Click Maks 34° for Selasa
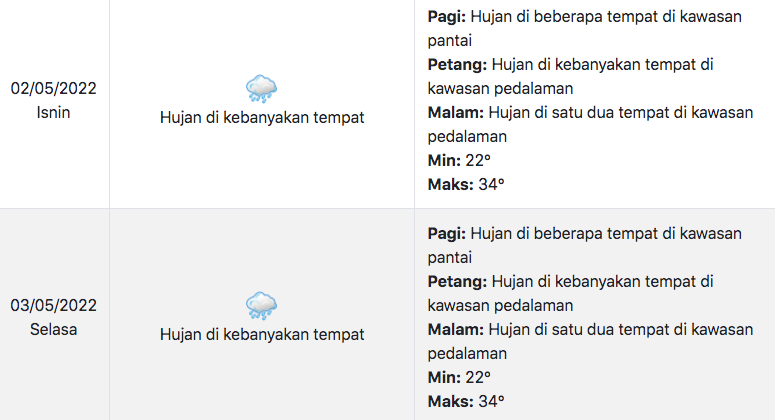This screenshot has width=775, height=420. pos(466,401)
